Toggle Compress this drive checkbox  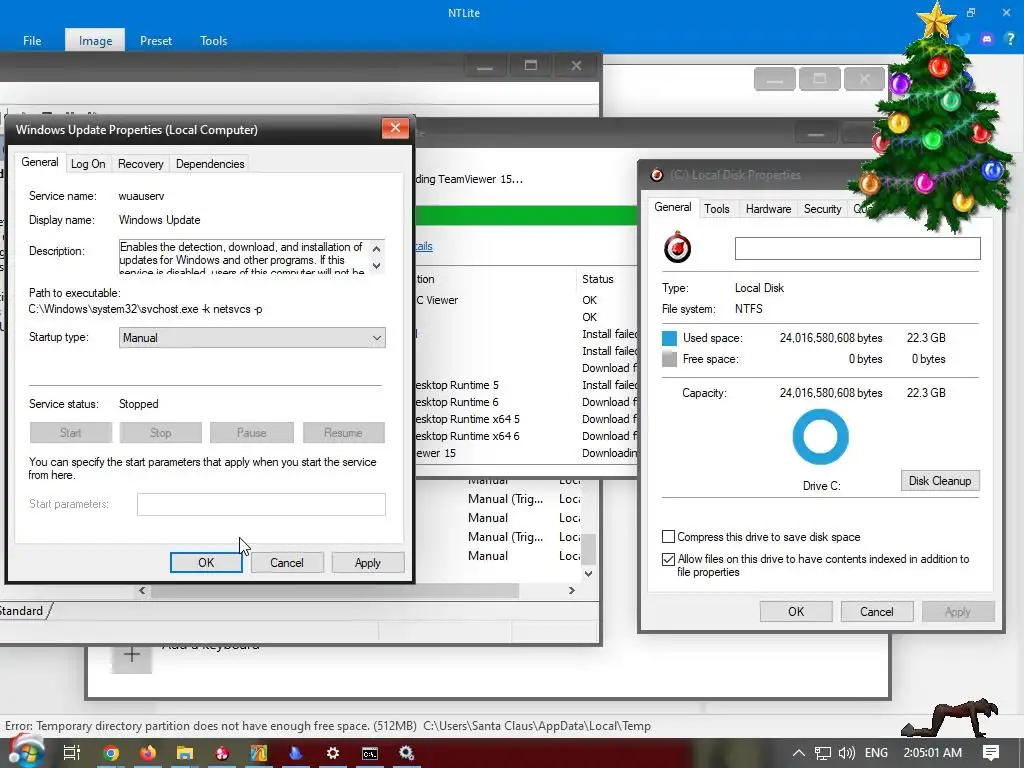pyautogui.click(x=668, y=537)
